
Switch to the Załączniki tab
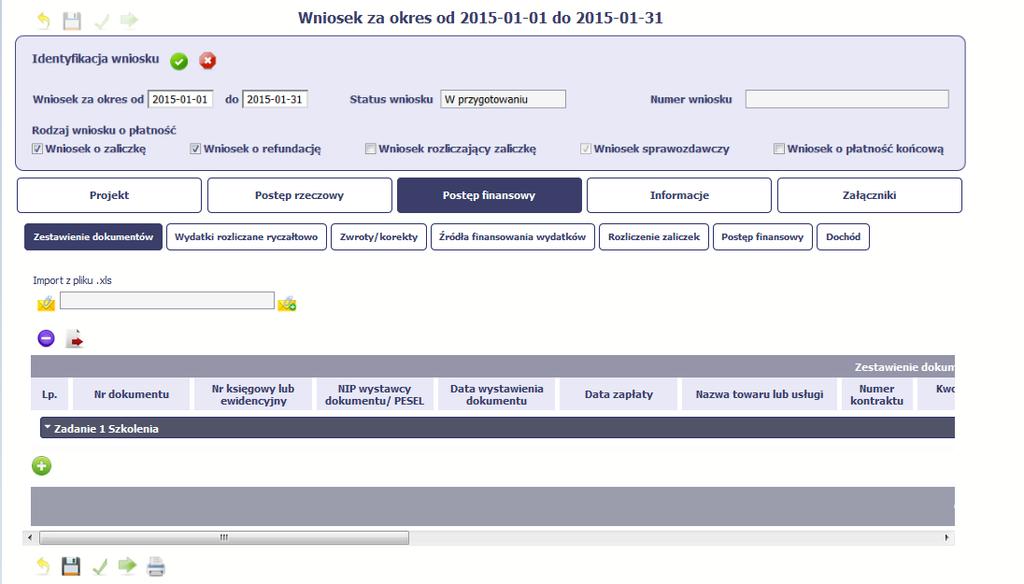(869, 195)
